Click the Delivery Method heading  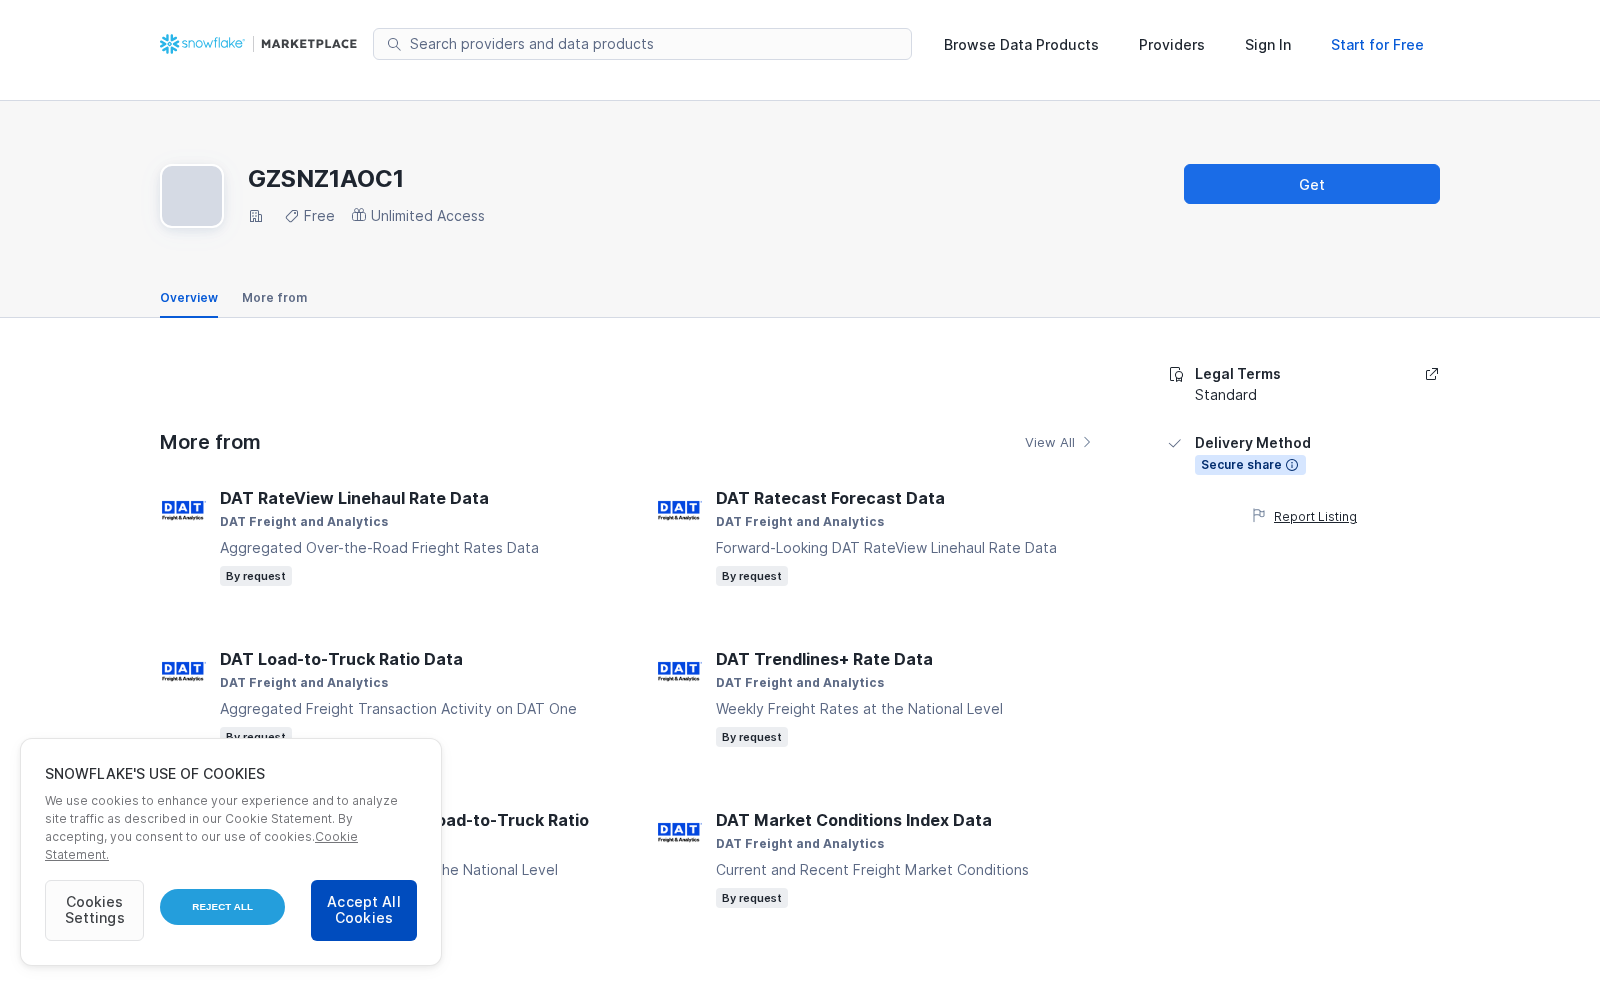pyautogui.click(x=1253, y=443)
